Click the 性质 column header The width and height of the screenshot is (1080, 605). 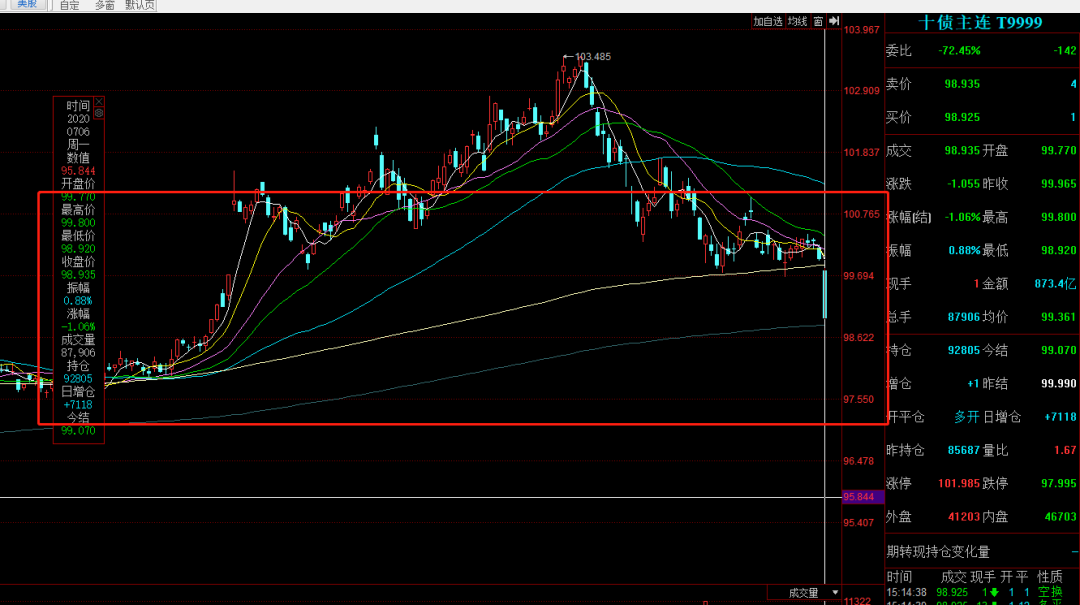1050,577
